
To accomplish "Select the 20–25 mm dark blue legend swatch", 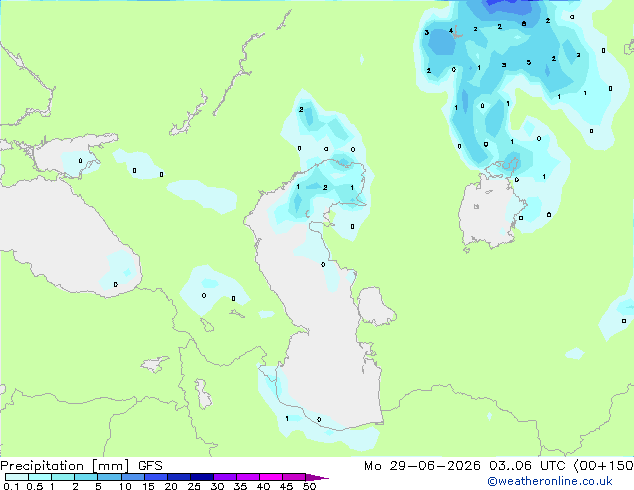I will click(179, 477).
